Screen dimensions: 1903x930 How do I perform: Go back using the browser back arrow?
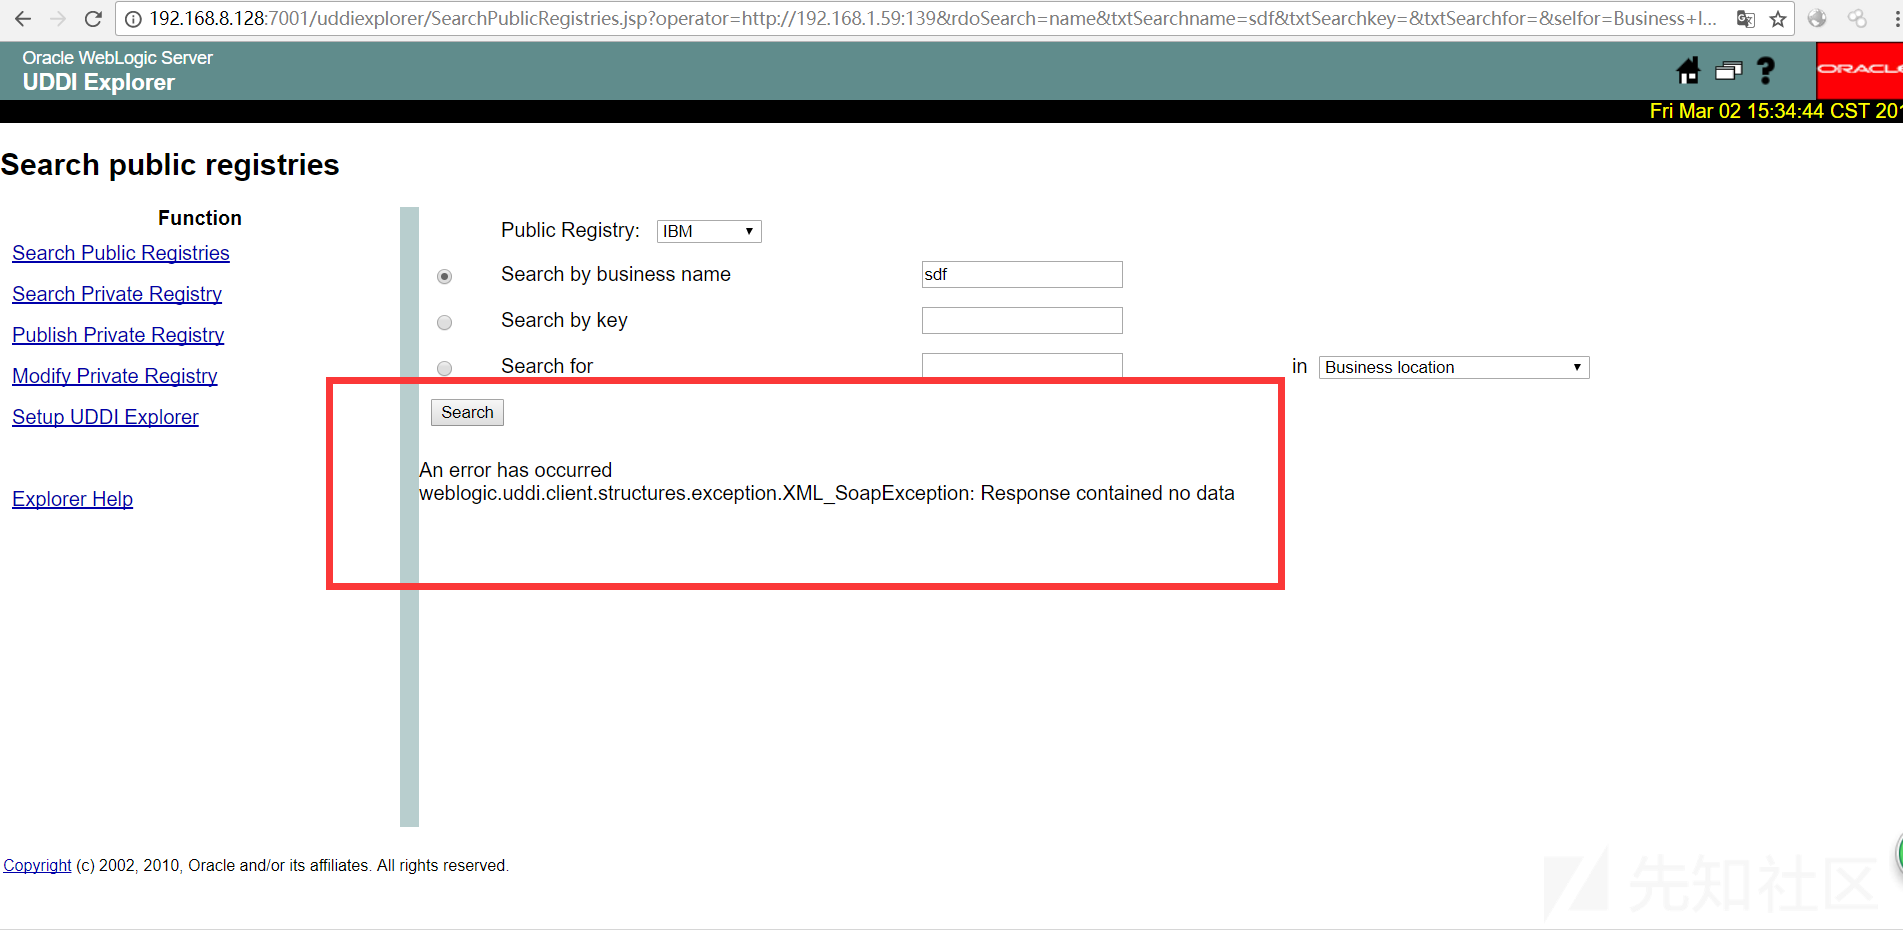point(23,19)
